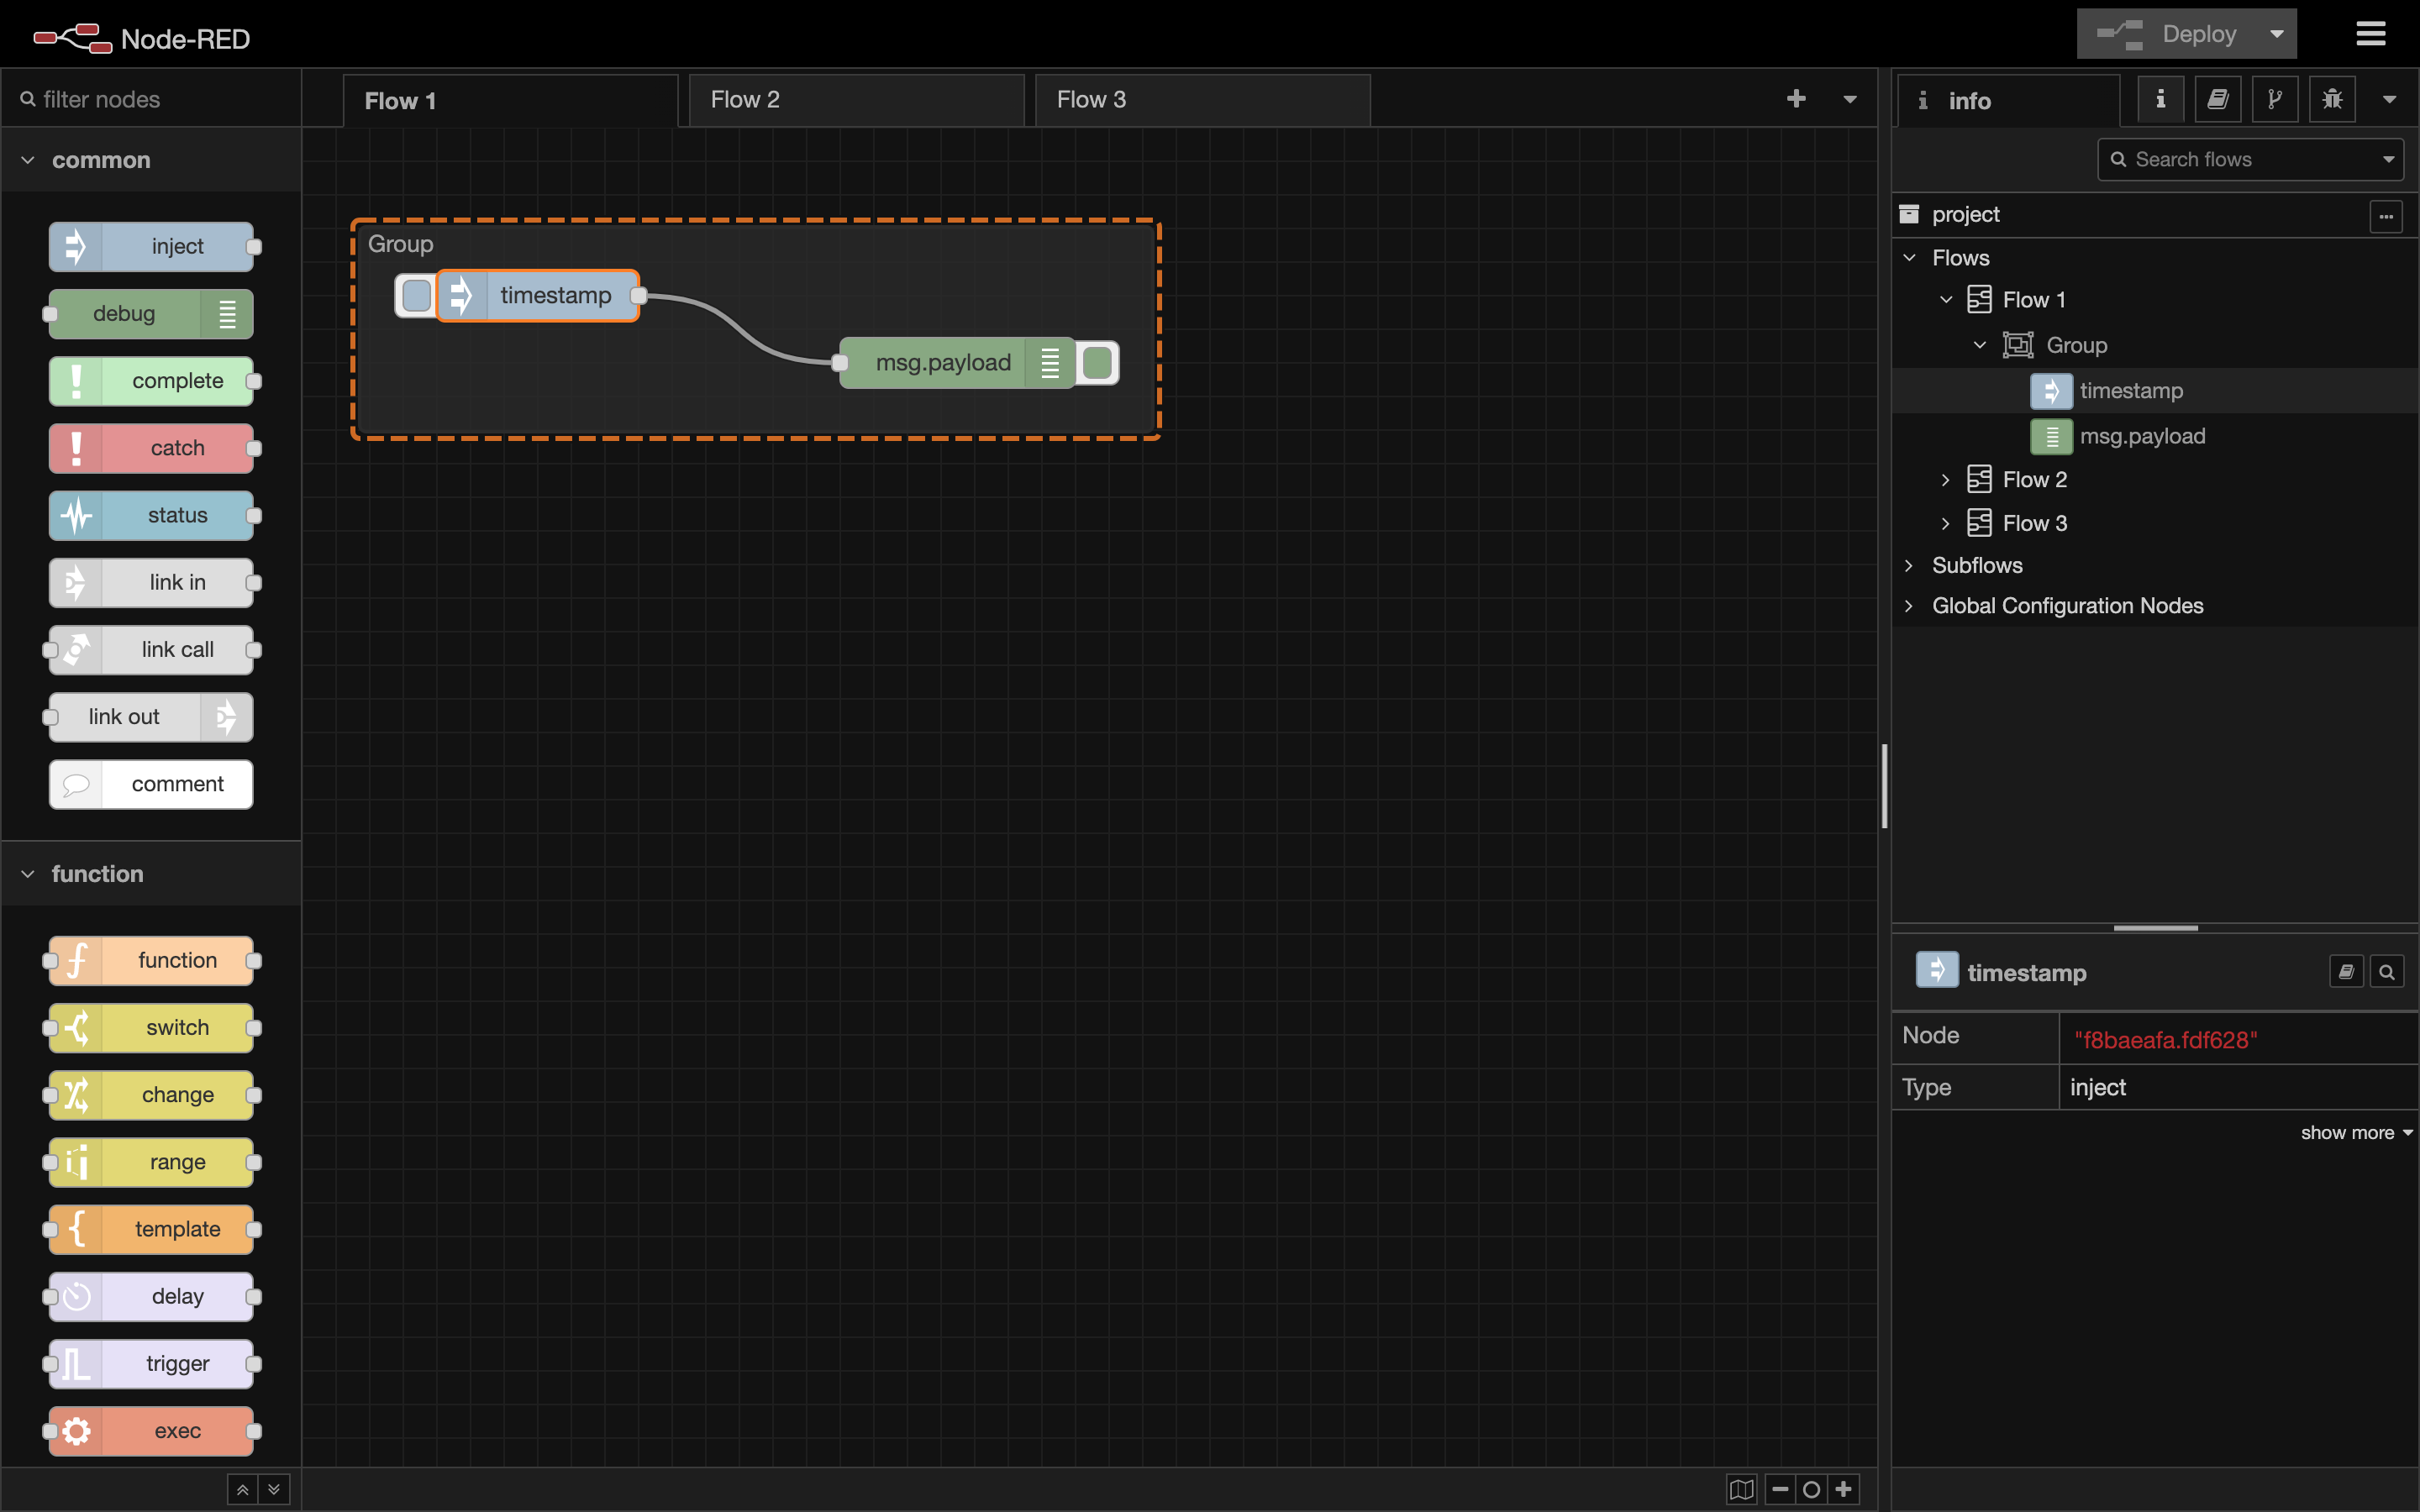2420x1512 pixels.
Task: Open the main hamburger menu
Action: [x=2370, y=34]
